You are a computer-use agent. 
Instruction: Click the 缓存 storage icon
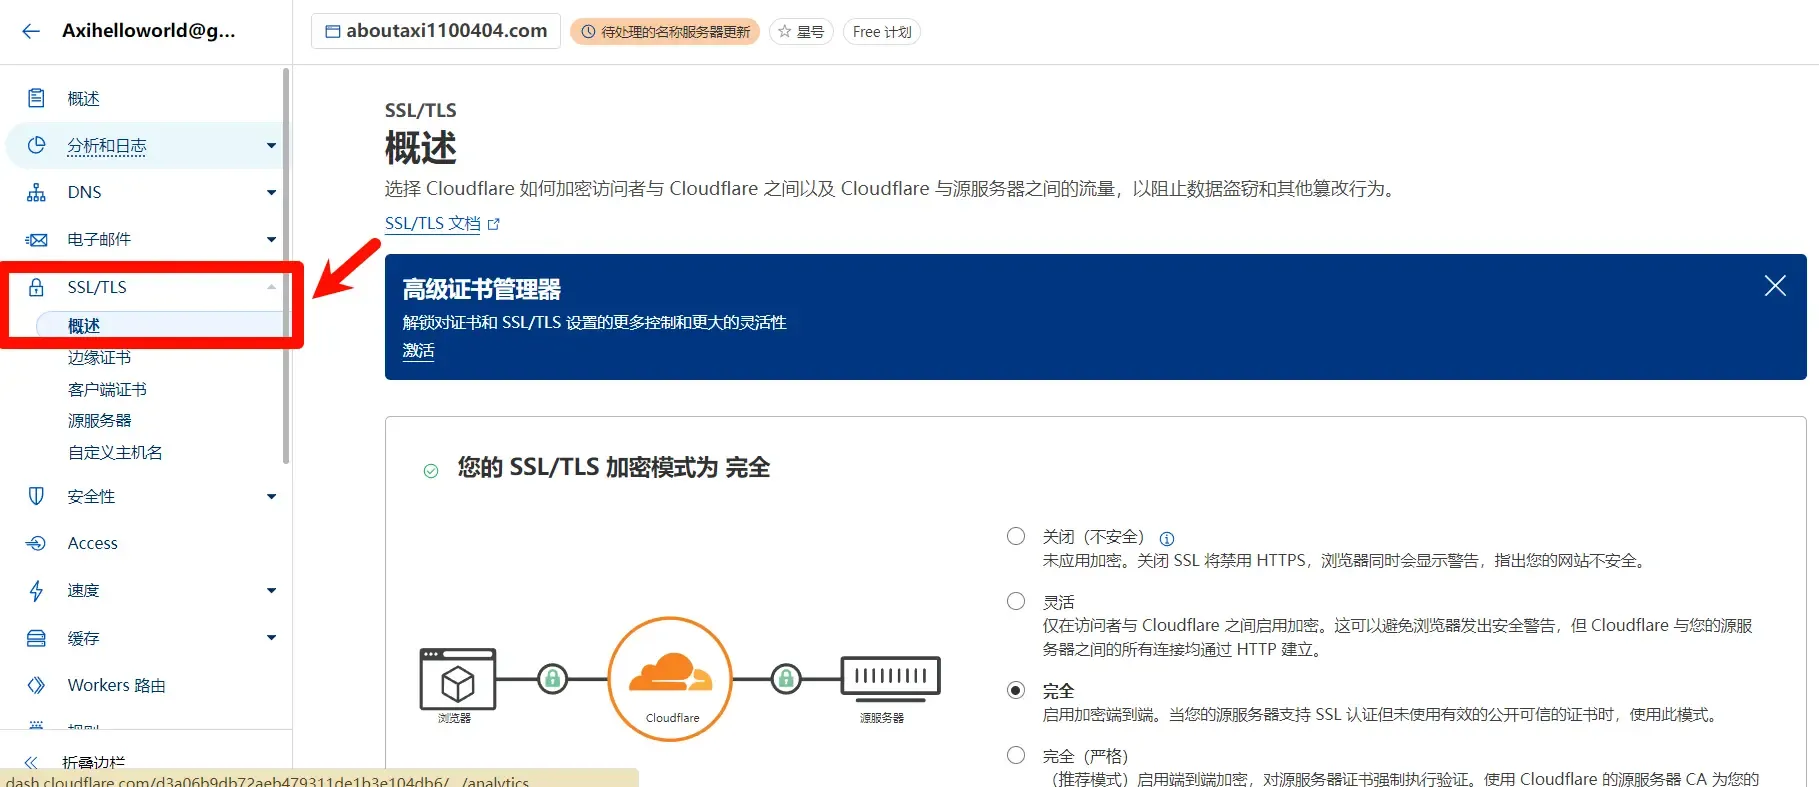[x=36, y=638]
